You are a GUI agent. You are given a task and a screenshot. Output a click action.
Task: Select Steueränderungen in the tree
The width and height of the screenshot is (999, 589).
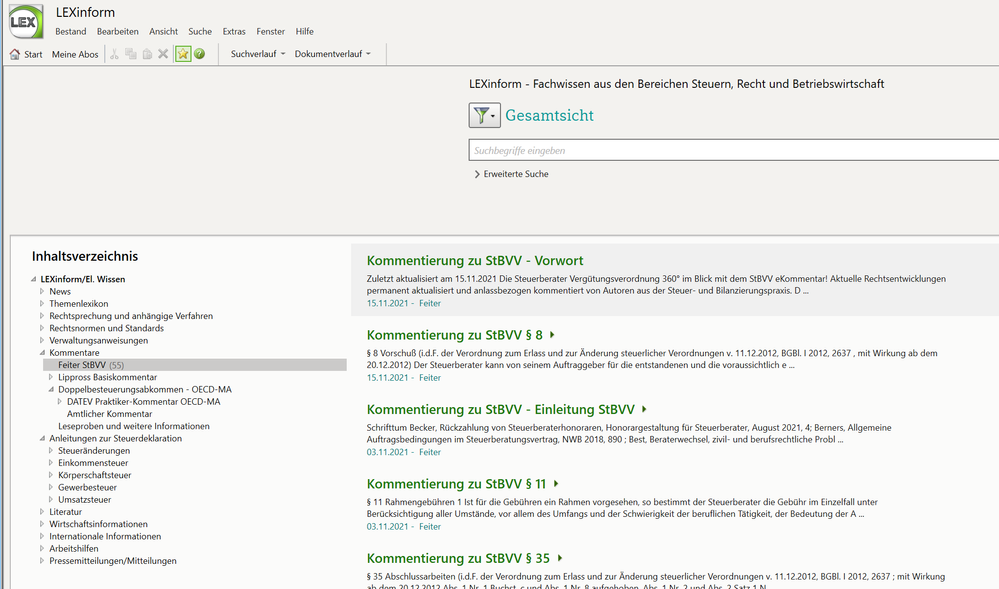[x=94, y=451]
